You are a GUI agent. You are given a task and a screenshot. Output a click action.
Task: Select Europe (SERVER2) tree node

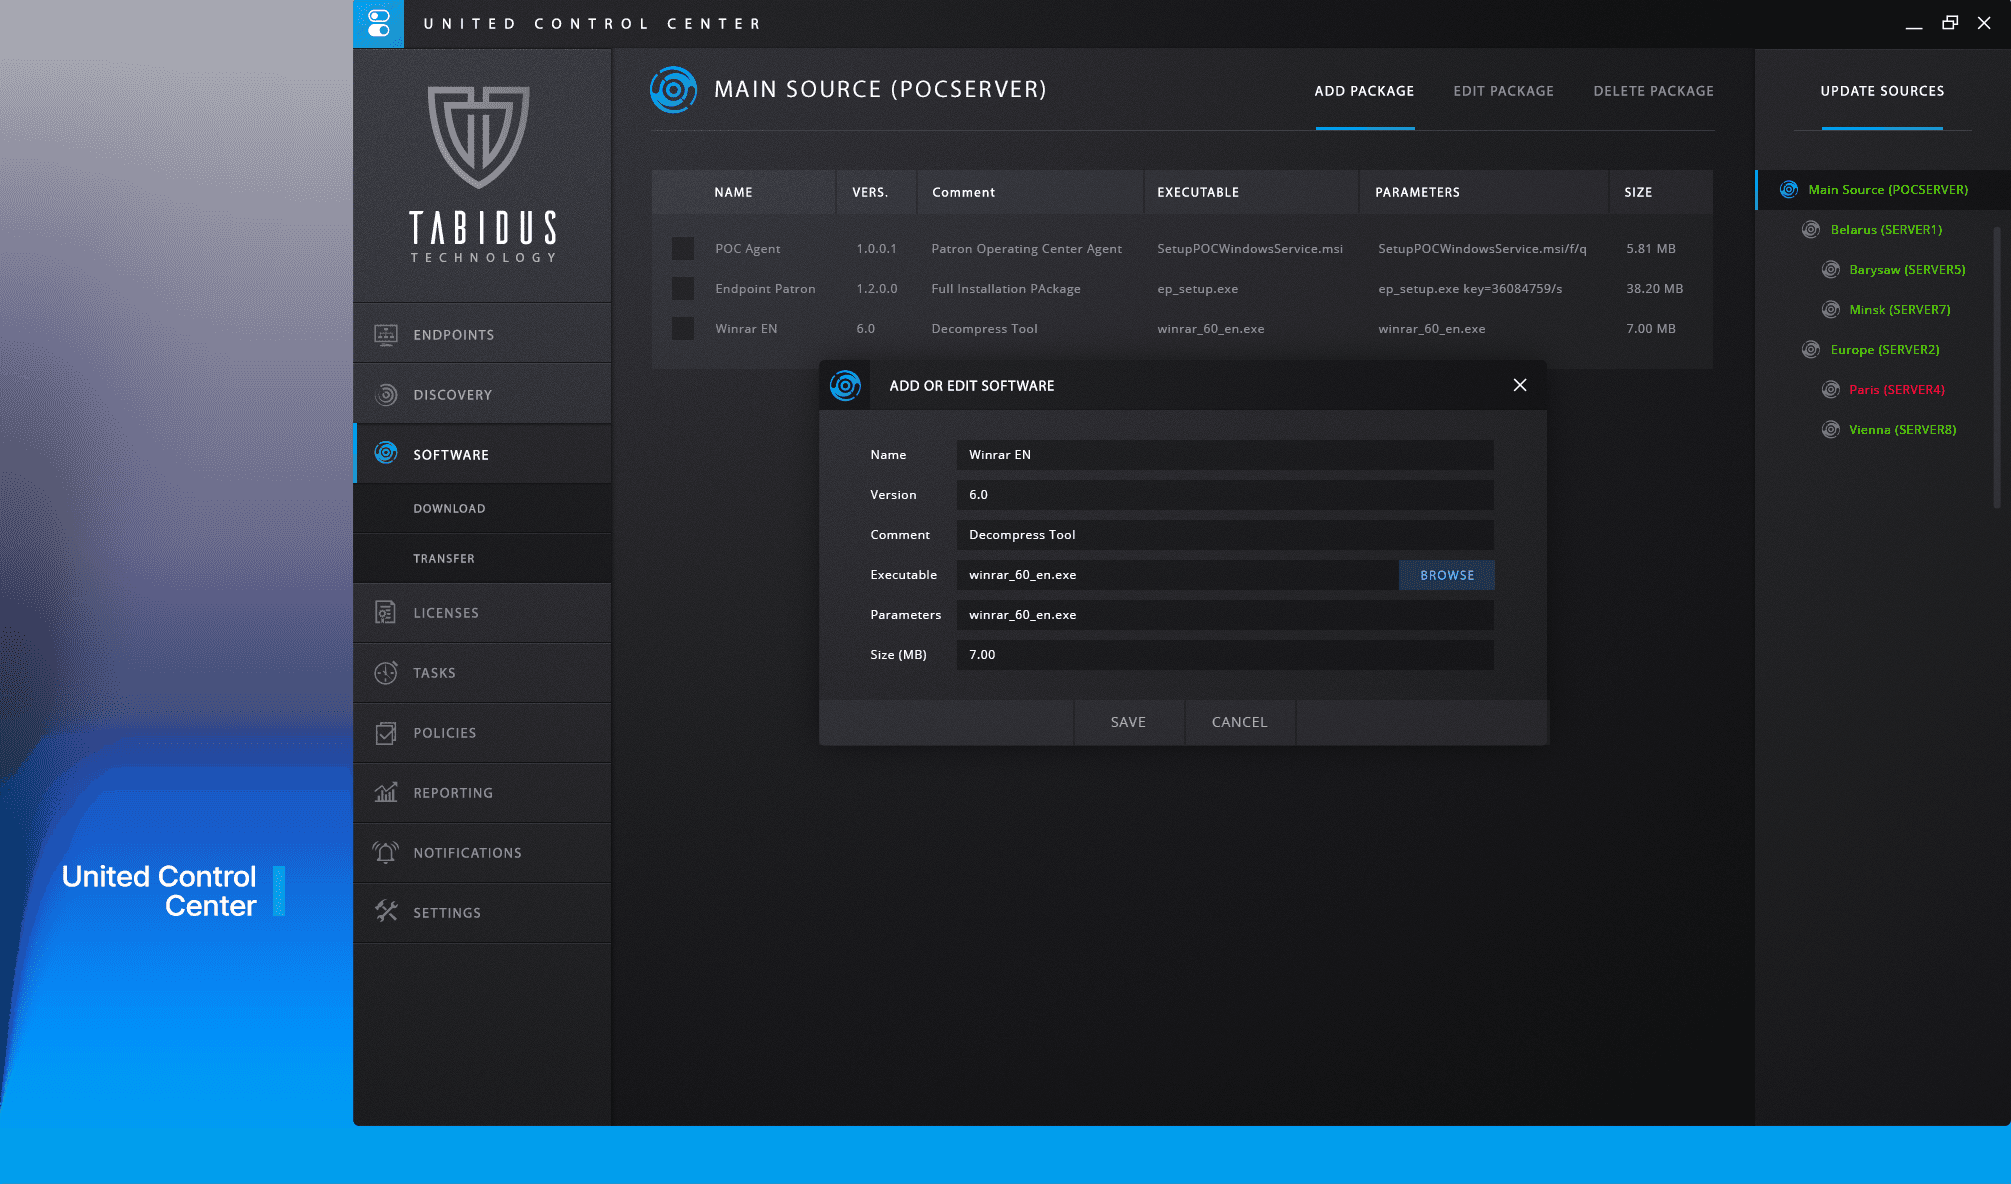tap(1884, 350)
